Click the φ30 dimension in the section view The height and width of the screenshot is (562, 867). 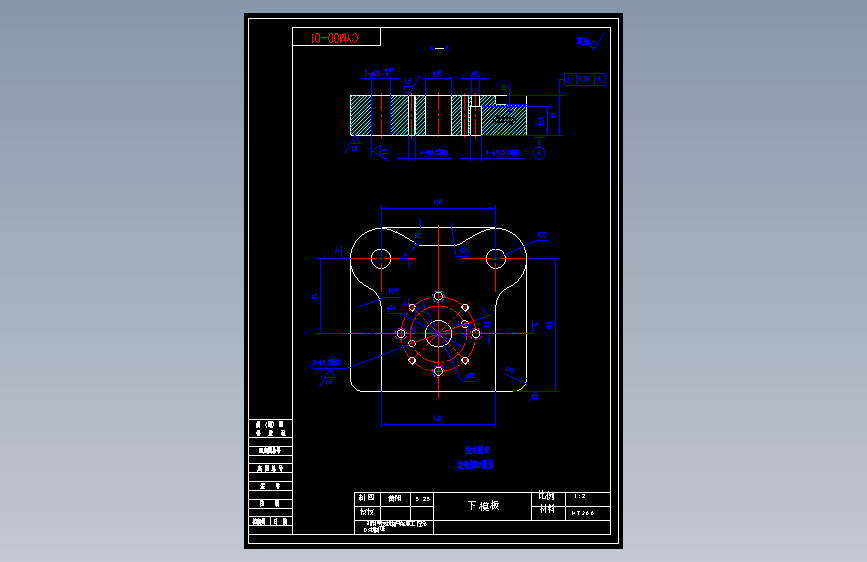[x=437, y=73]
